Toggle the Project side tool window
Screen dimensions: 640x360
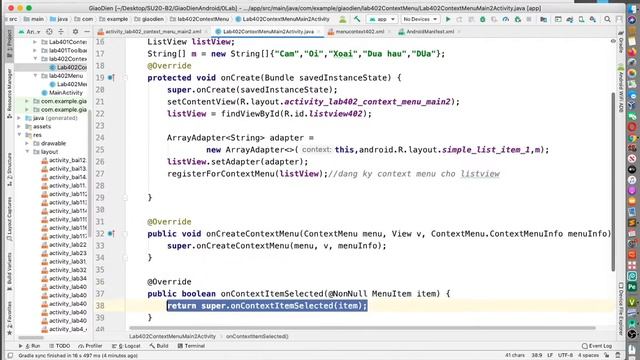click(x=9, y=44)
